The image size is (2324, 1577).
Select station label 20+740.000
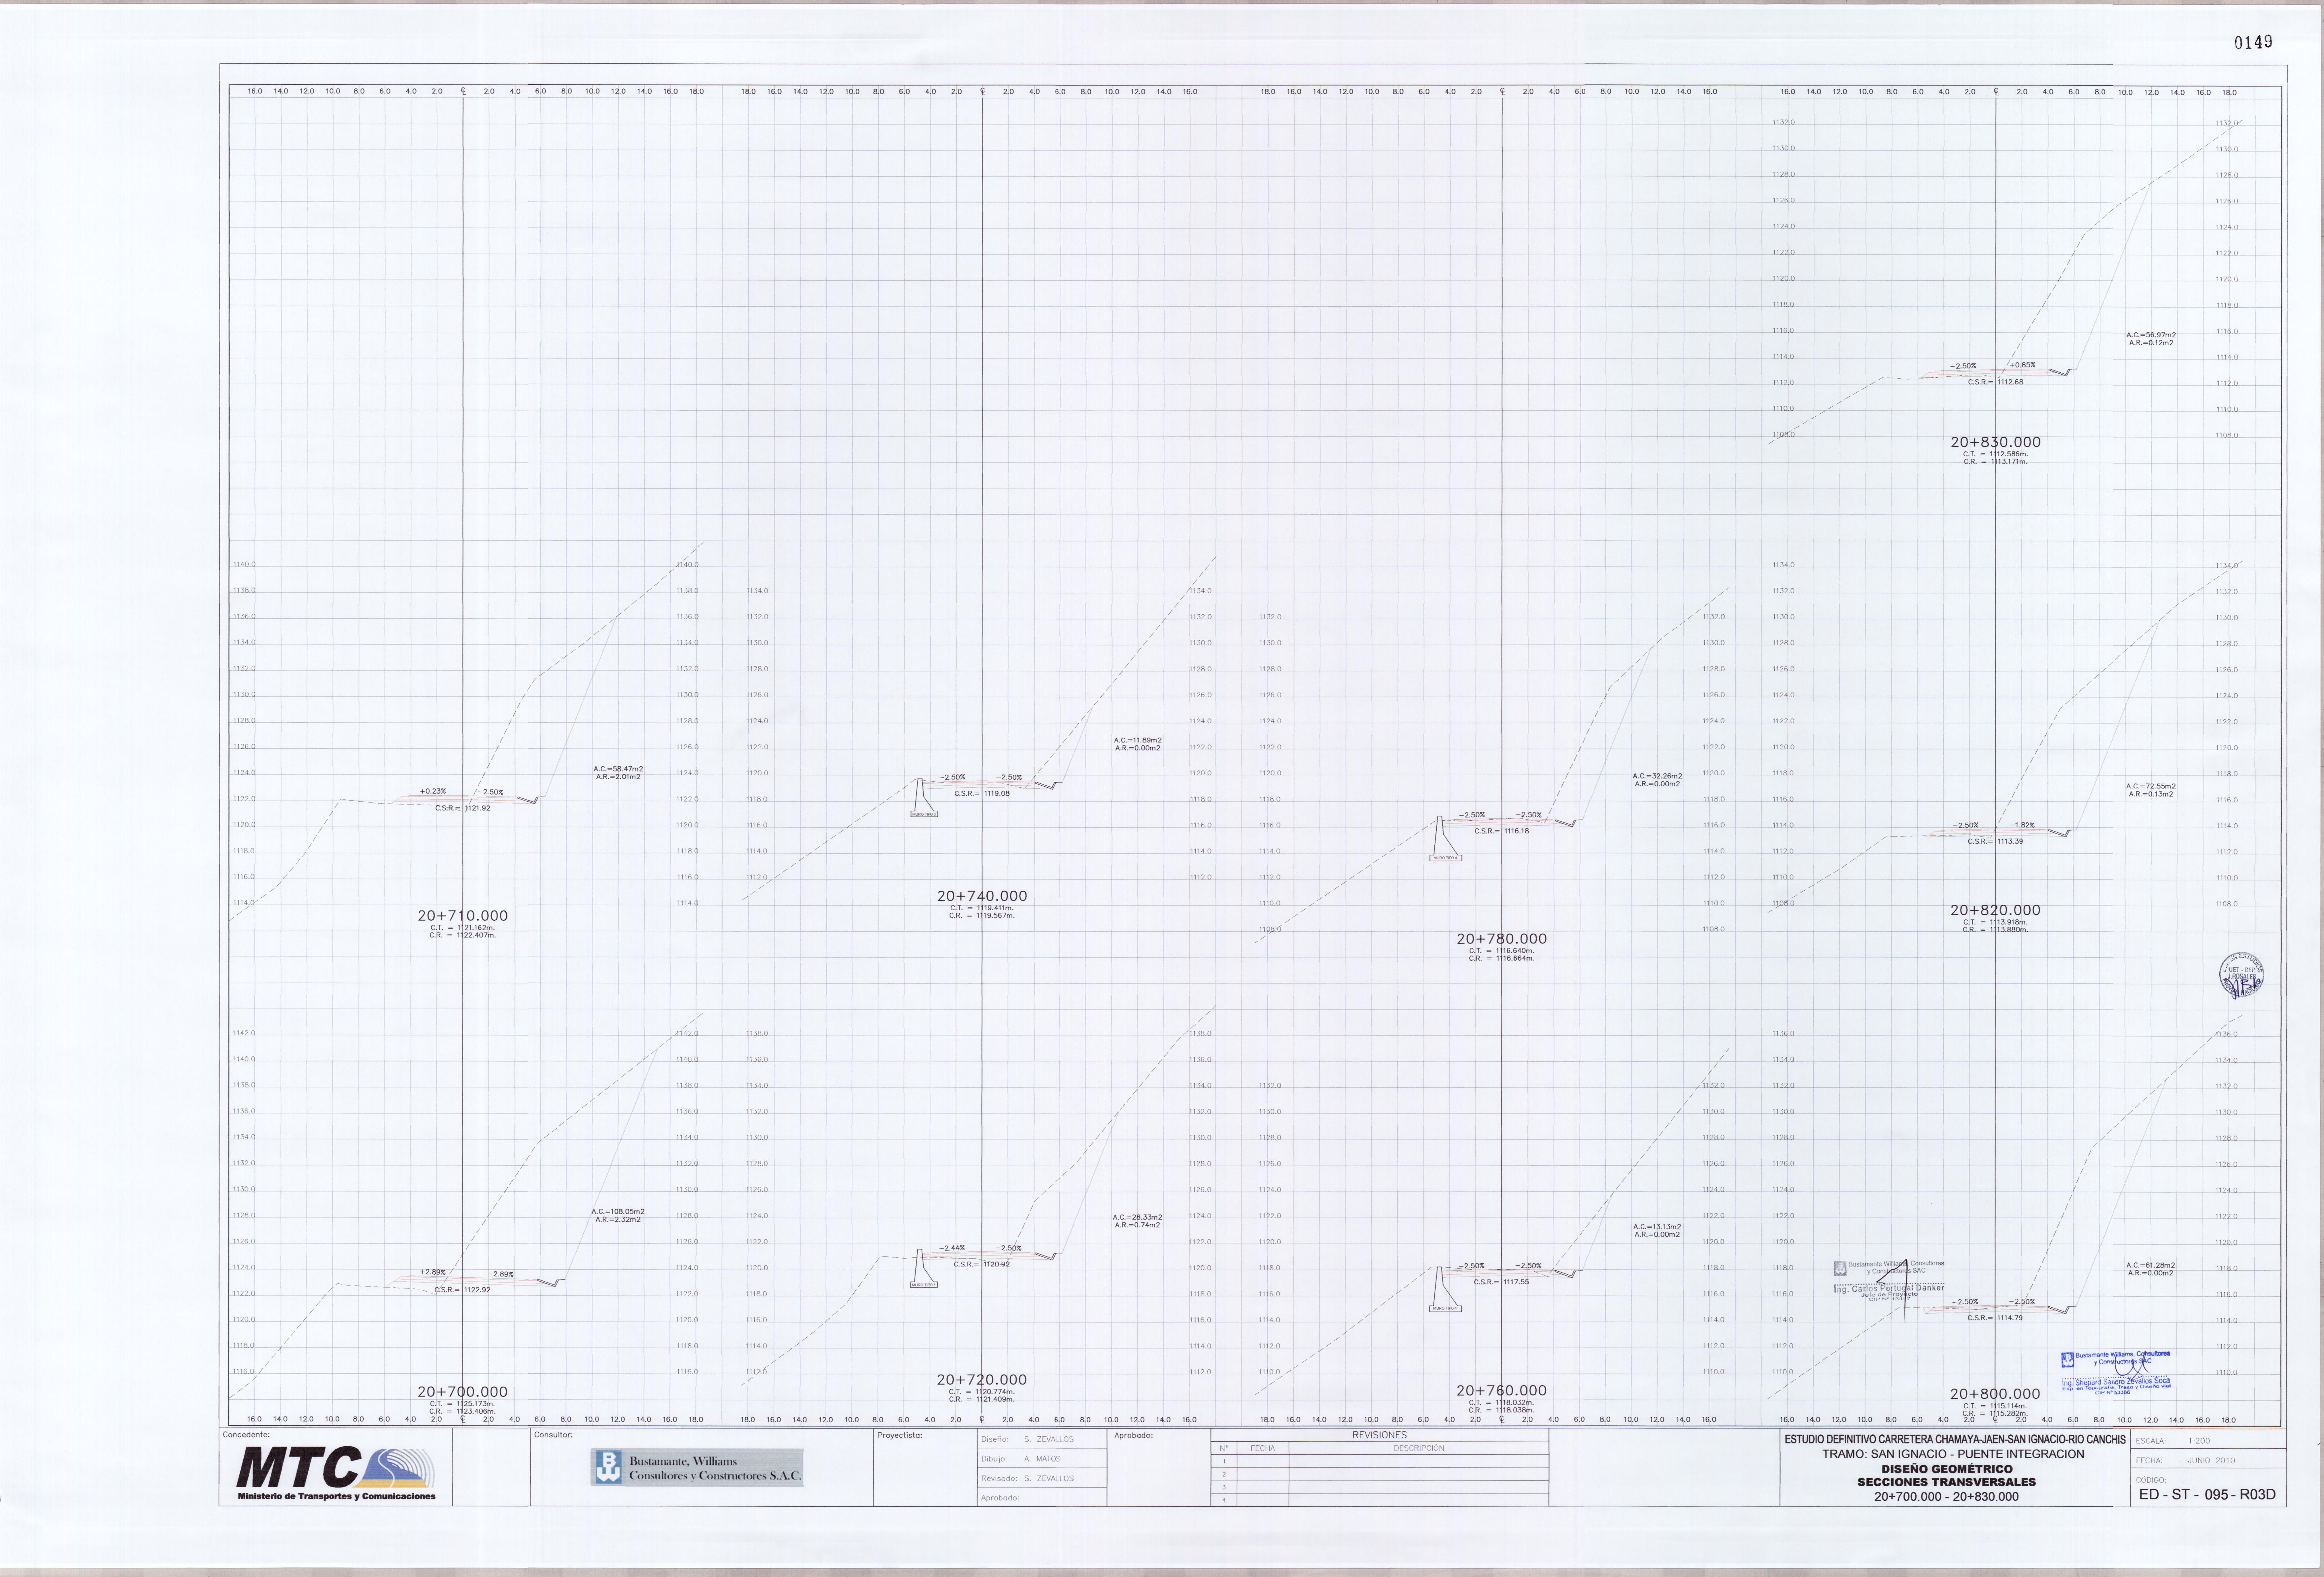(982, 896)
